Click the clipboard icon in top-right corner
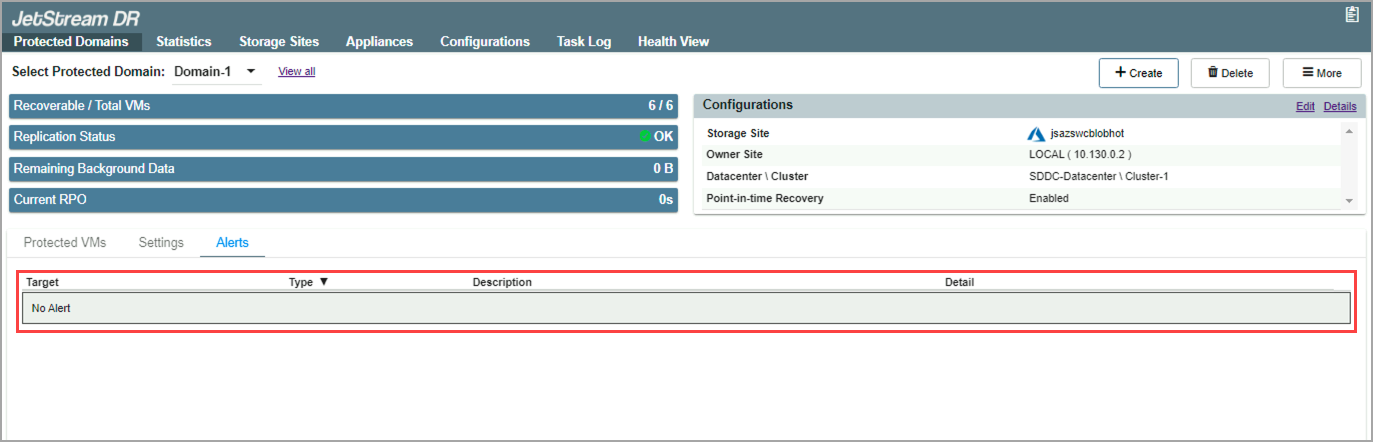The width and height of the screenshot is (1373, 442). point(1352,14)
